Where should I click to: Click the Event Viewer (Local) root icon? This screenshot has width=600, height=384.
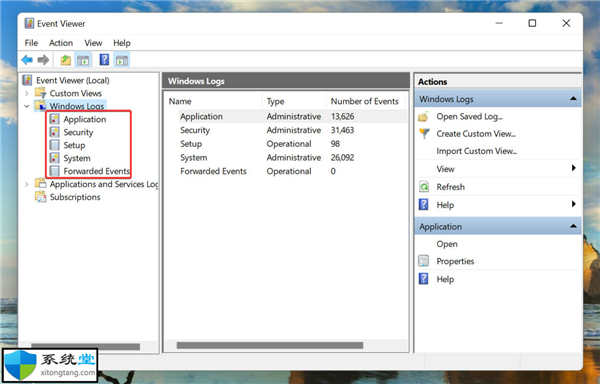(27, 80)
